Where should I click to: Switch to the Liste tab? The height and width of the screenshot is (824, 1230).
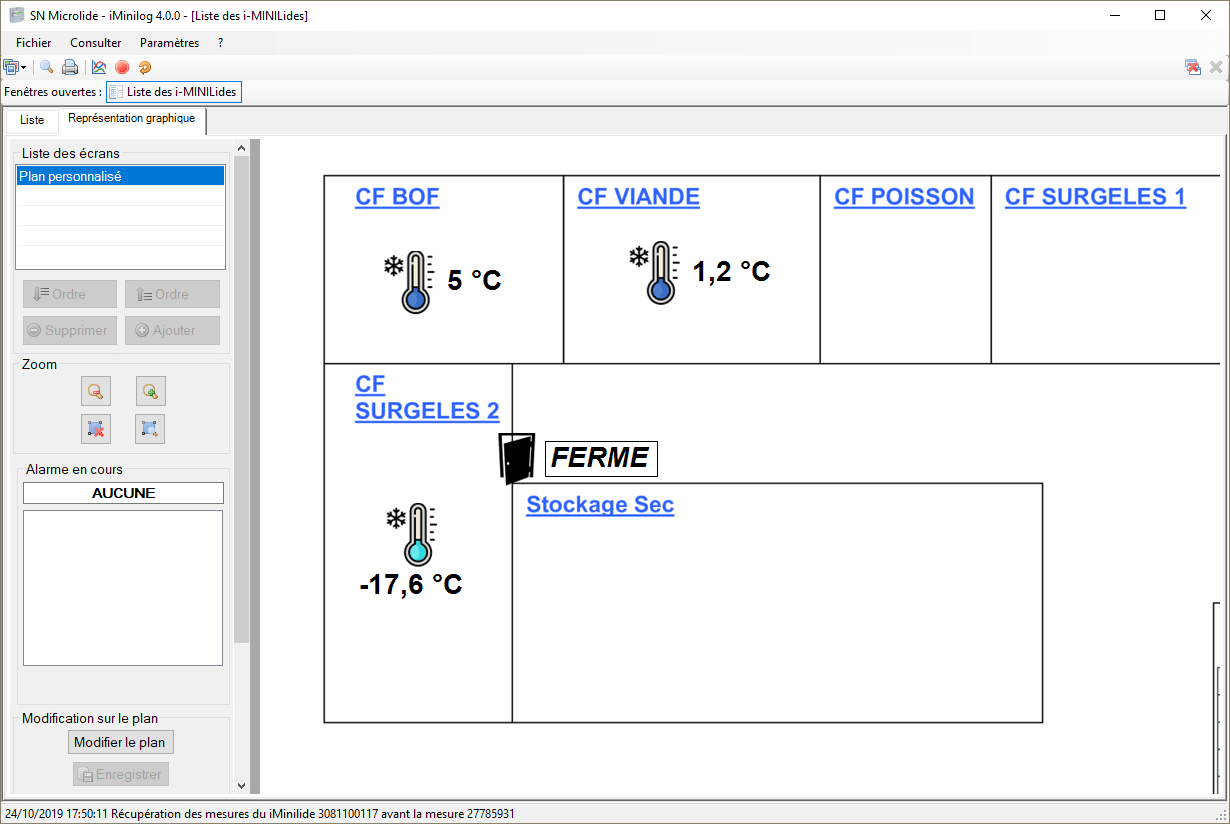[32, 120]
